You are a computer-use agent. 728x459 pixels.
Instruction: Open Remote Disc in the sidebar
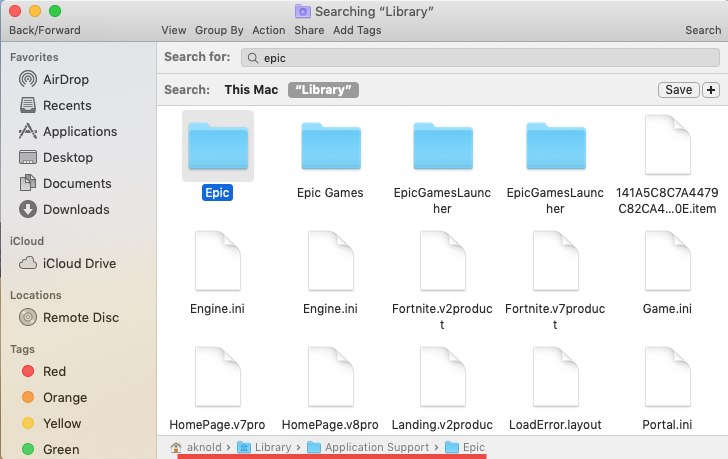(x=69, y=317)
